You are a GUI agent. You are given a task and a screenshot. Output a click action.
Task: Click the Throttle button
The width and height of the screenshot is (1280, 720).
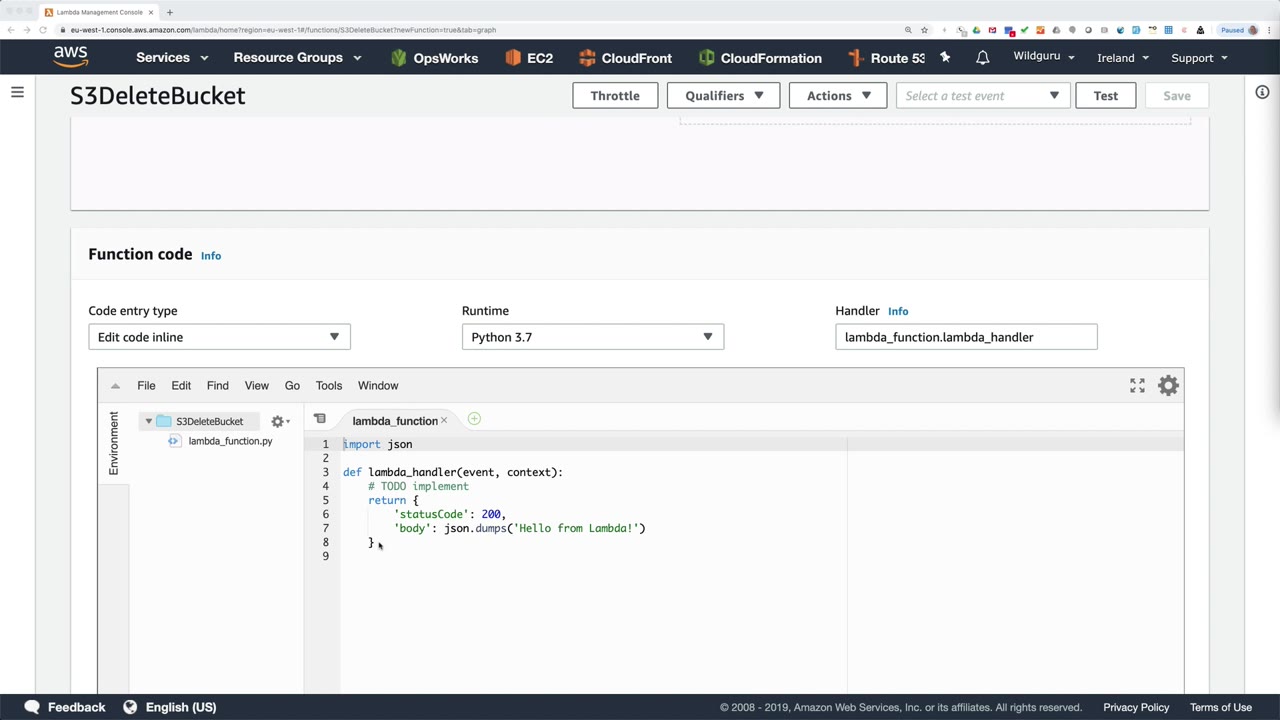tap(614, 96)
